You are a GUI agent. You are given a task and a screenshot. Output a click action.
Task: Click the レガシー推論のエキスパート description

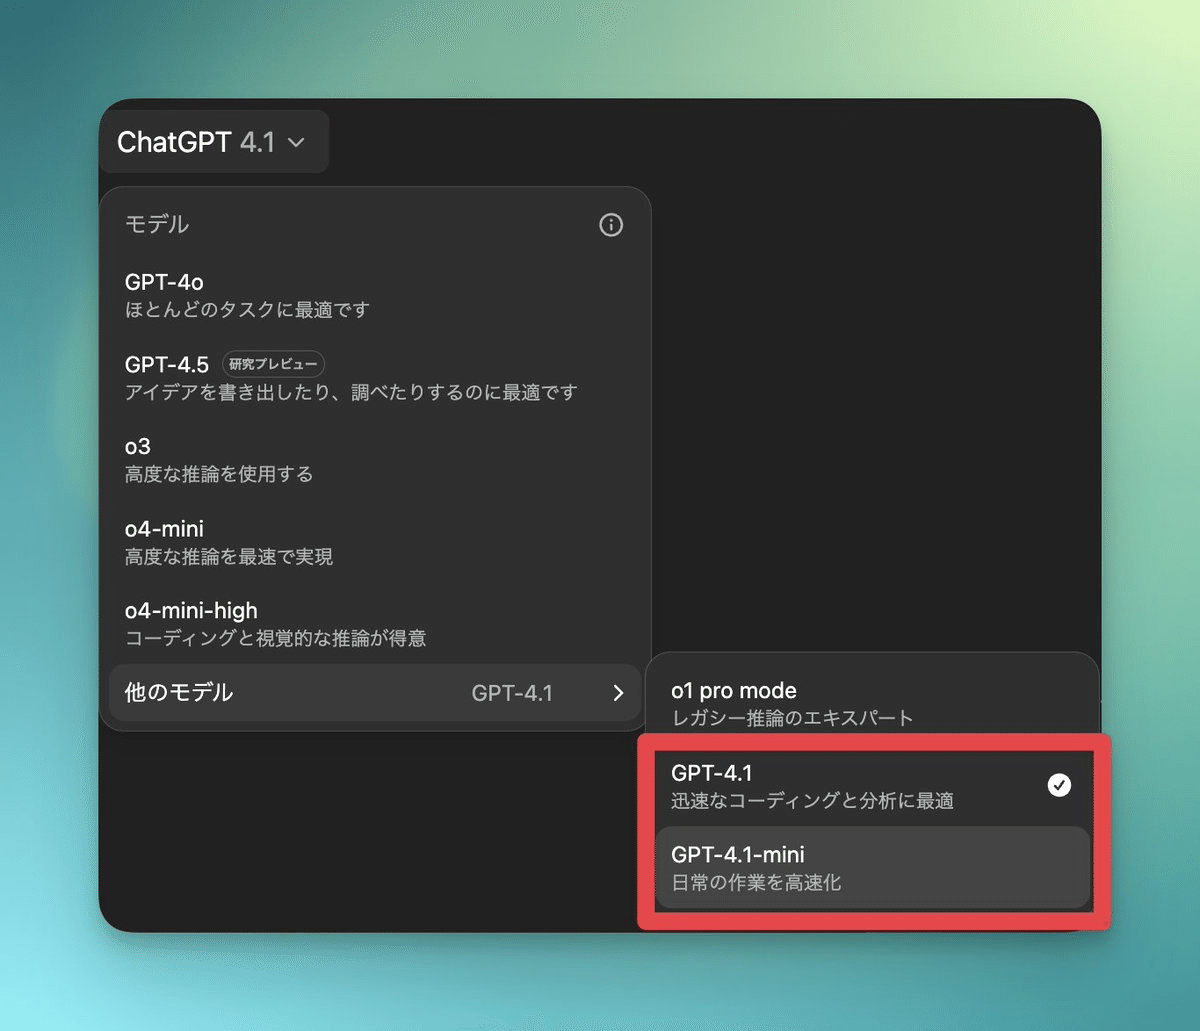click(792, 718)
